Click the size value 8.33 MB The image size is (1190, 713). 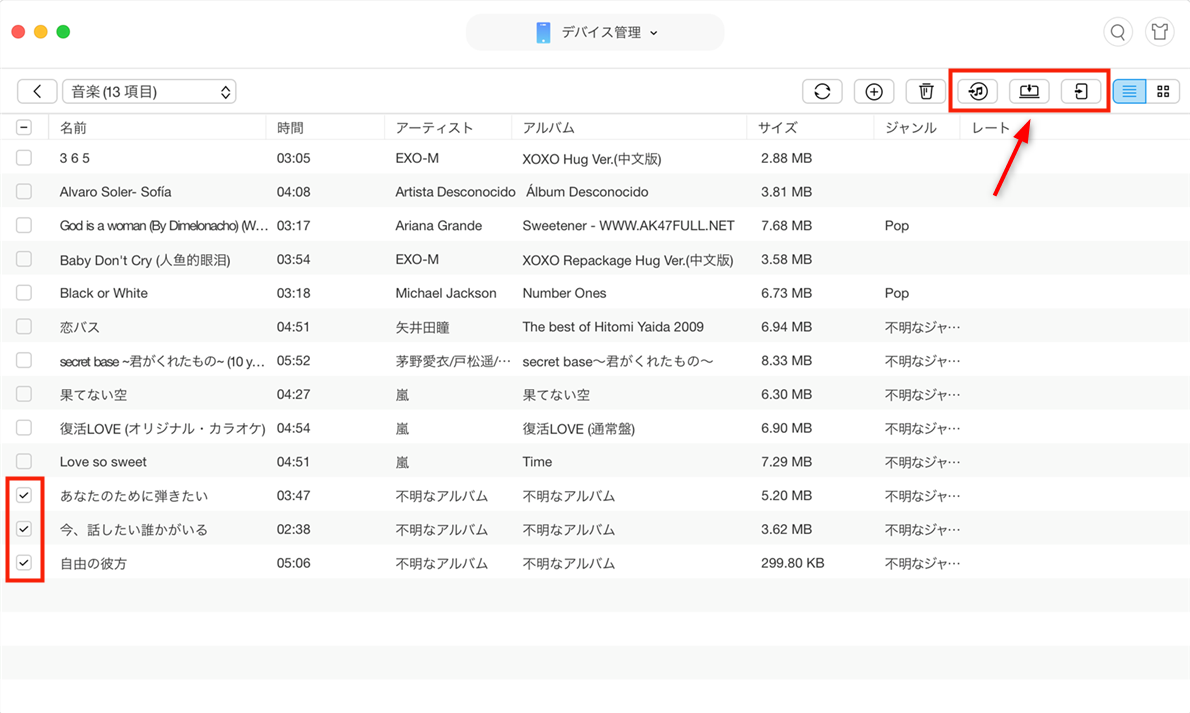[786, 361]
